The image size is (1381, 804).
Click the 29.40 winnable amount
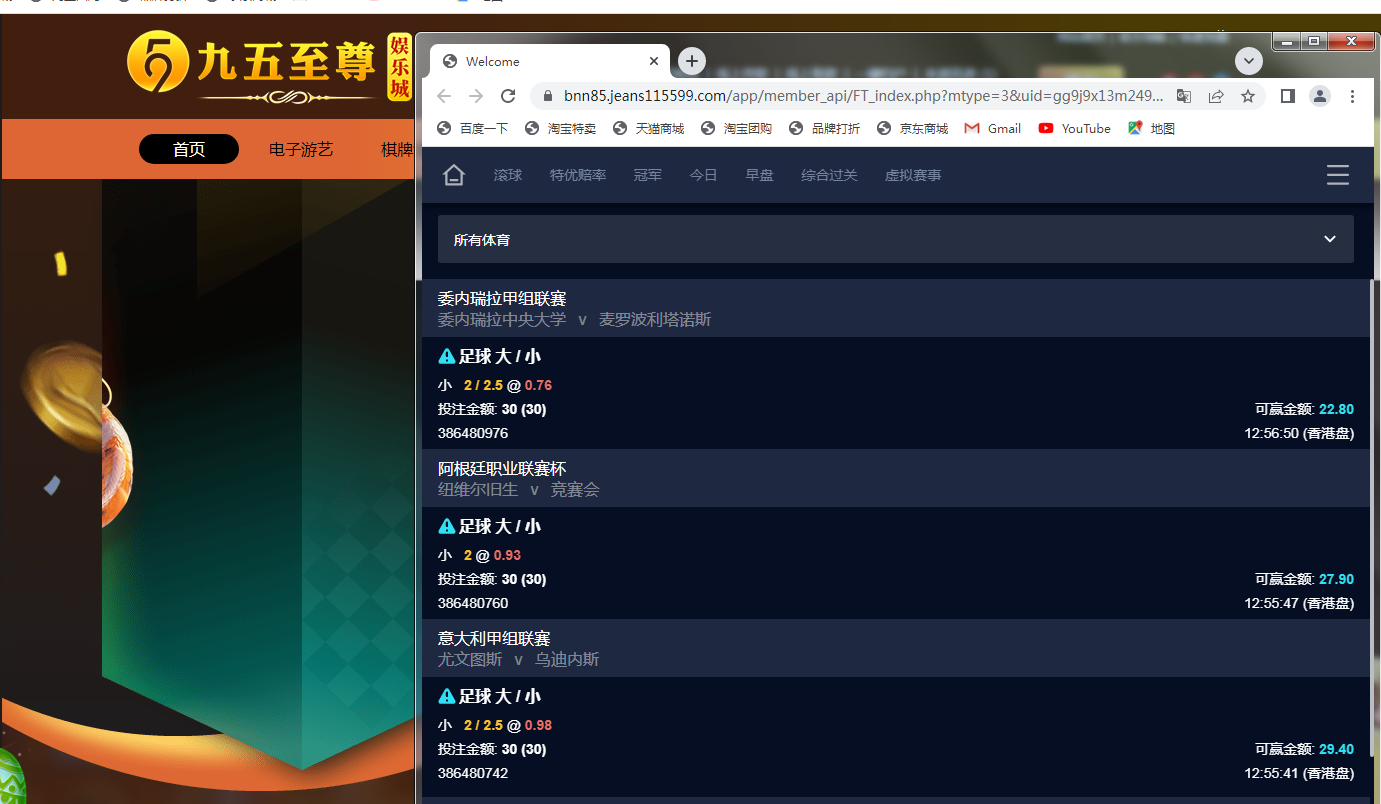click(x=1336, y=749)
